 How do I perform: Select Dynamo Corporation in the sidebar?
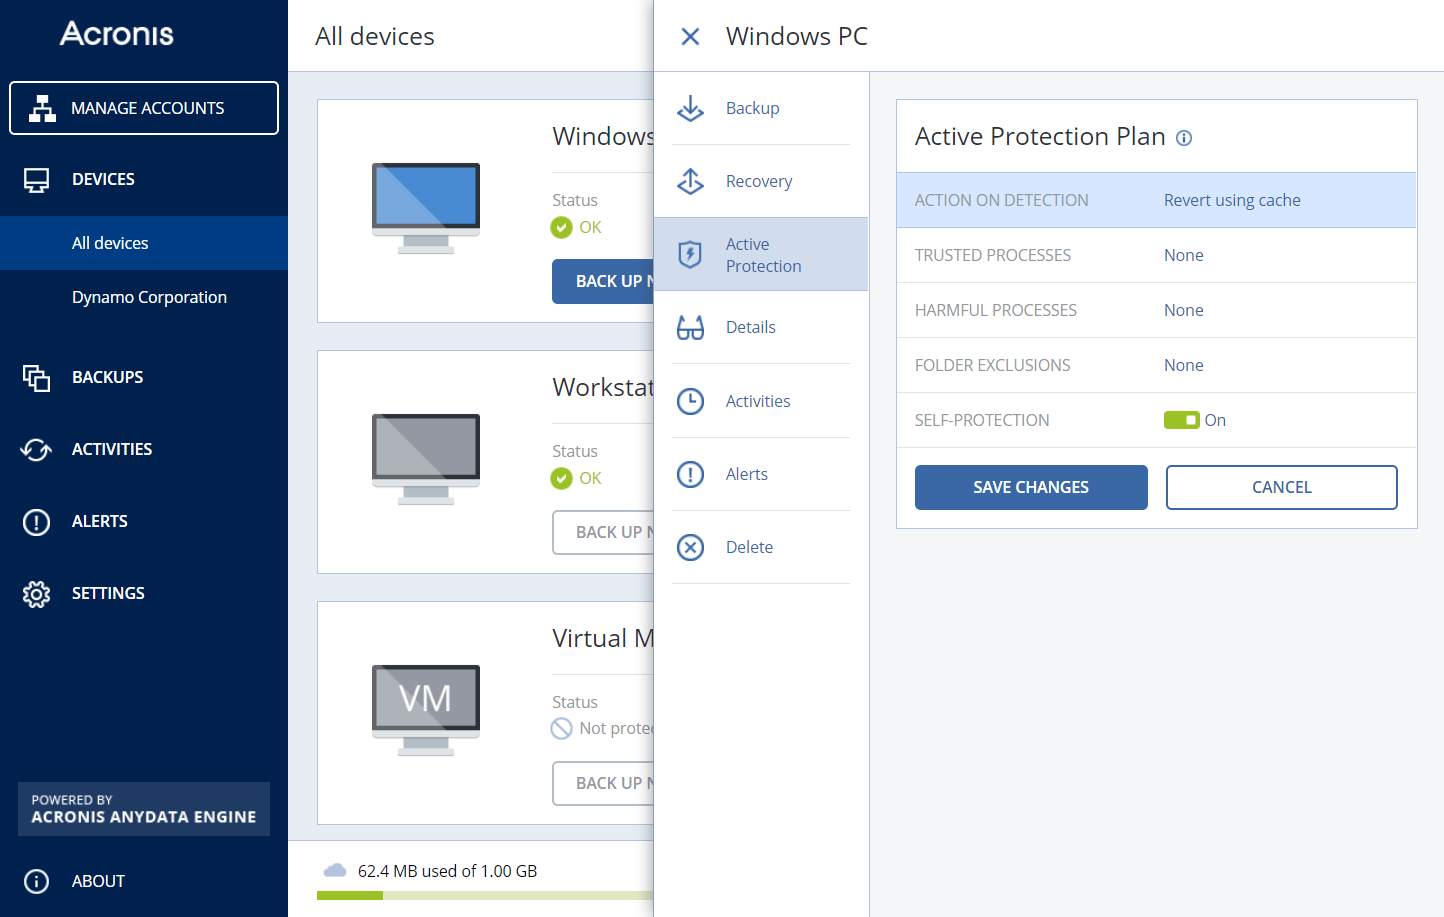pyautogui.click(x=149, y=297)
